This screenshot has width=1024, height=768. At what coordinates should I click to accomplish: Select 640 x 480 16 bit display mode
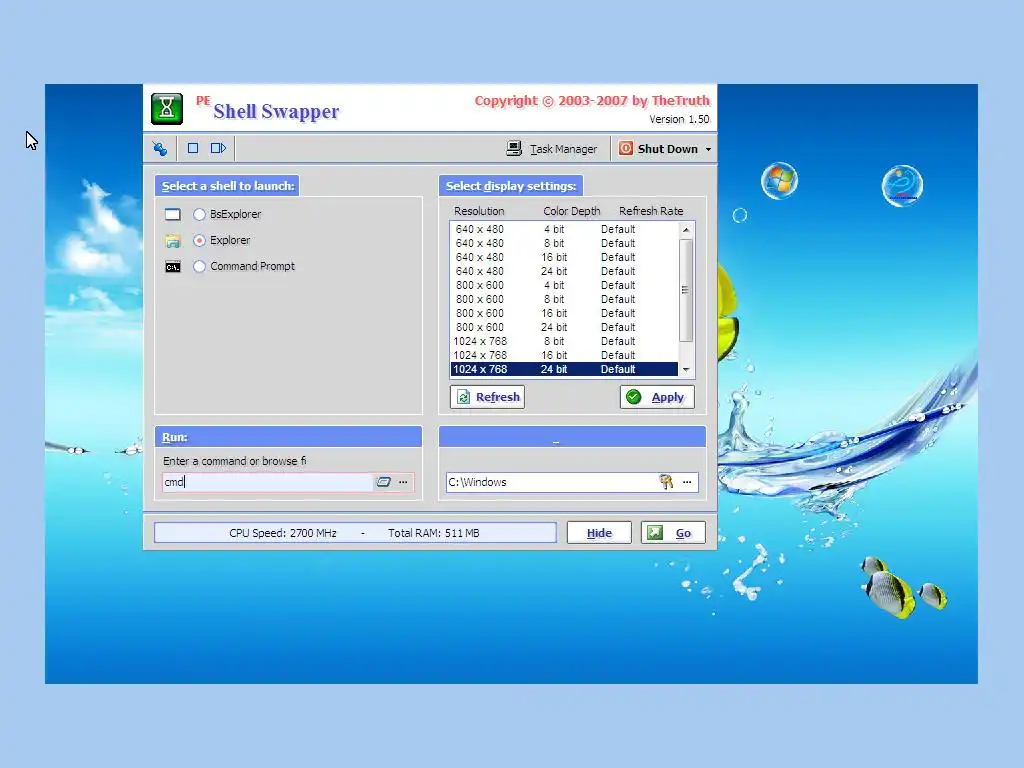point(564,257)
